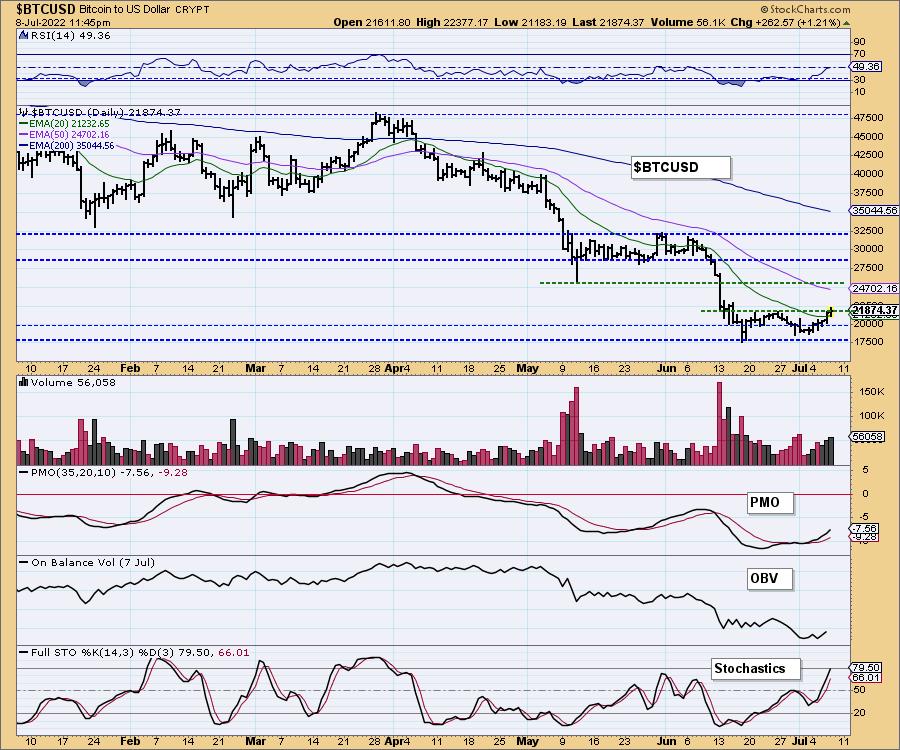Click the Feb label on price chart axis
The width and height of the screenshot is (900, 750).
click(x=130, y=368)
